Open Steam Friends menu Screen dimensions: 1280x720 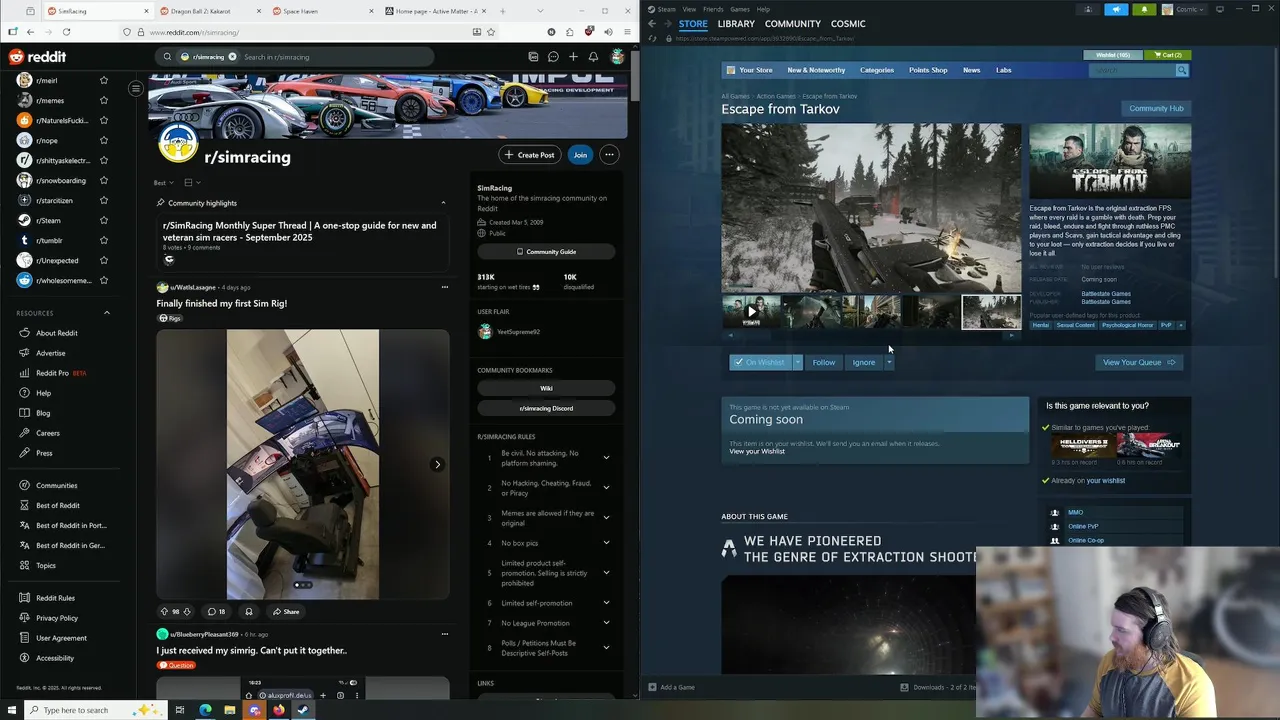click(x=713, y=9)
